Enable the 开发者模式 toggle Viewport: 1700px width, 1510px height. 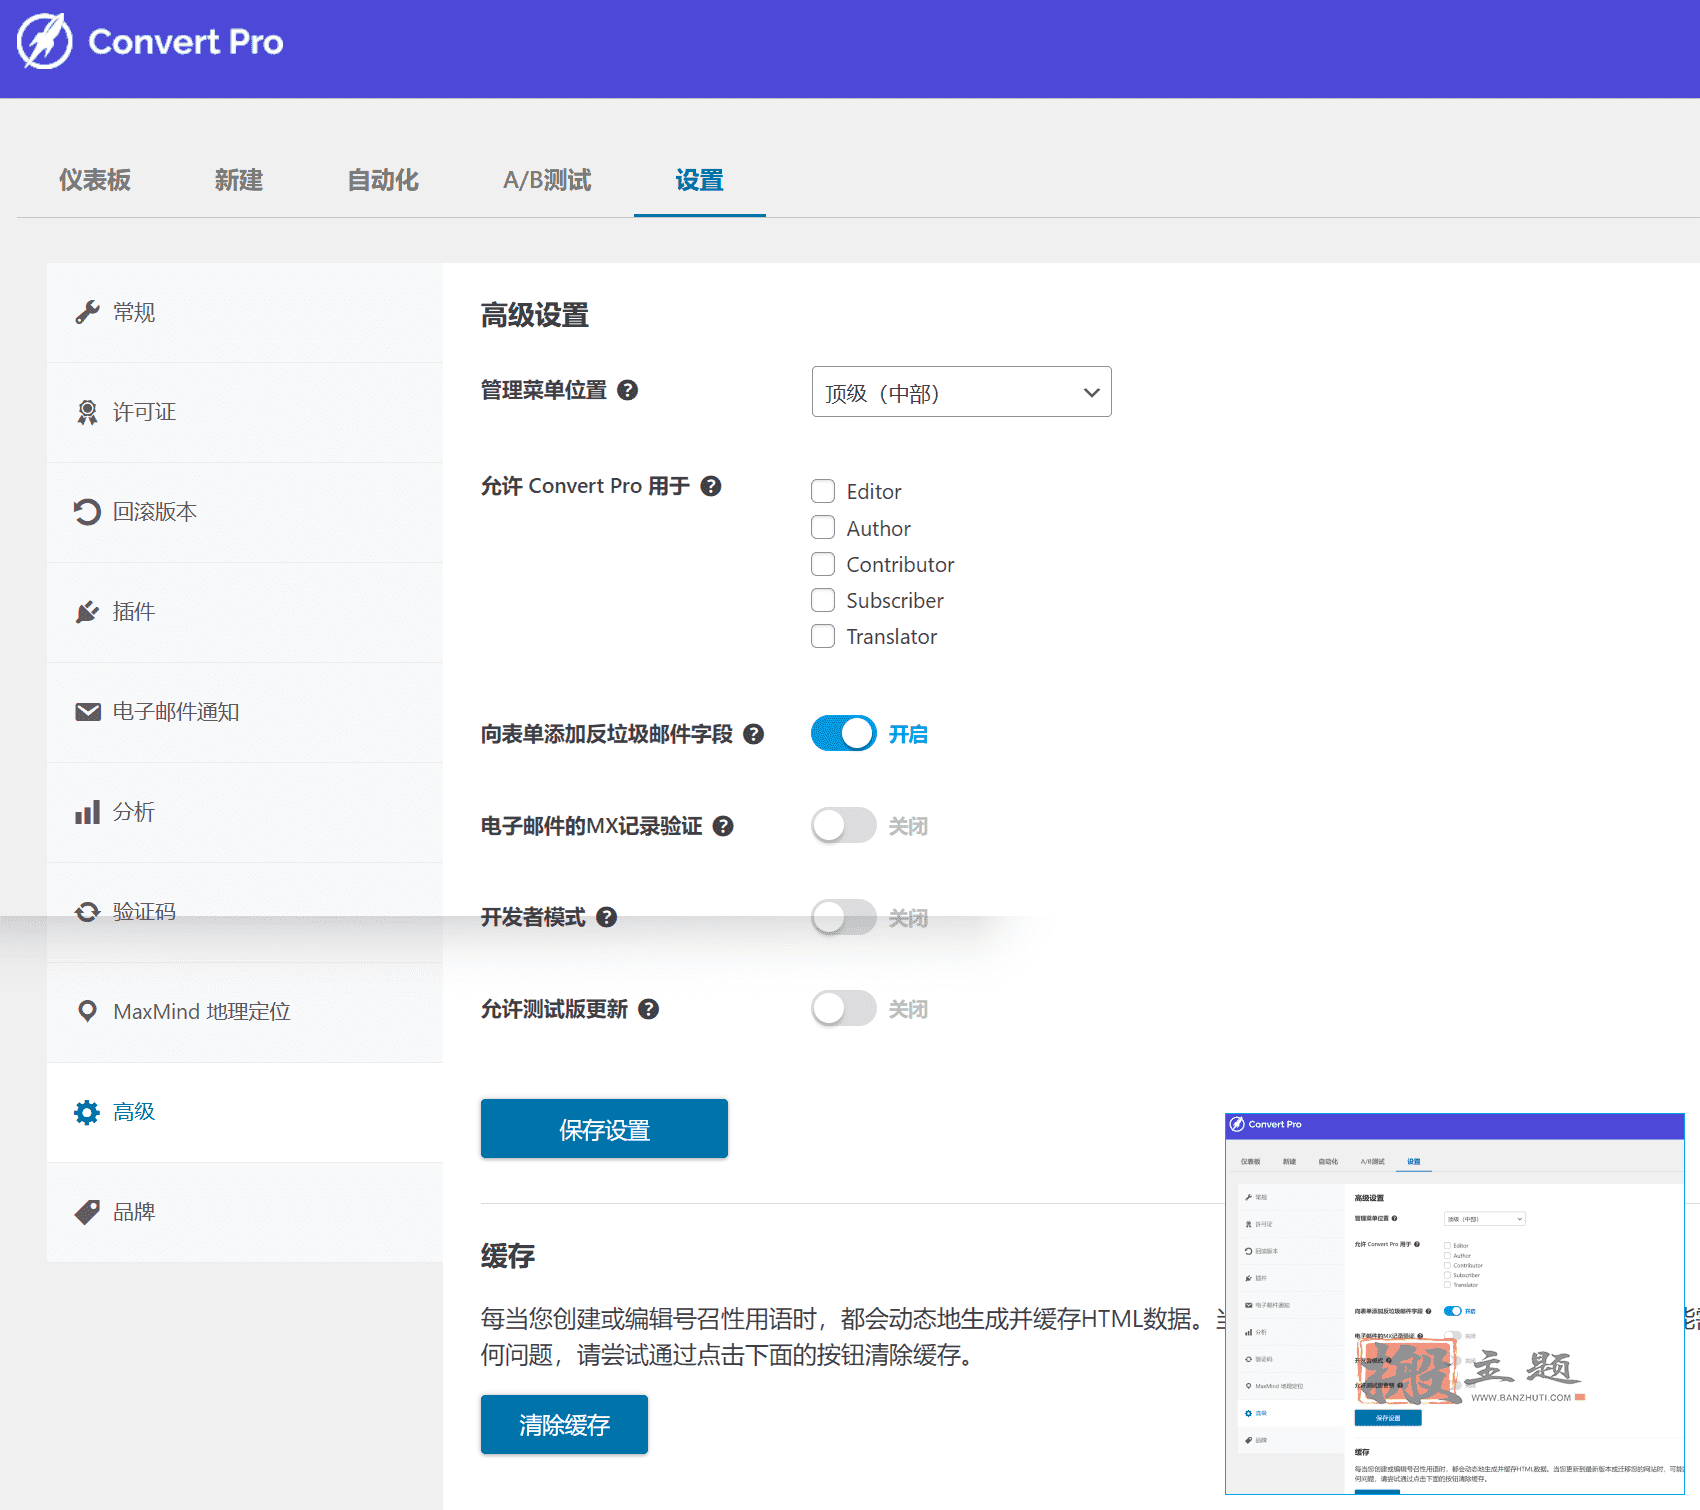pos(844,917)
